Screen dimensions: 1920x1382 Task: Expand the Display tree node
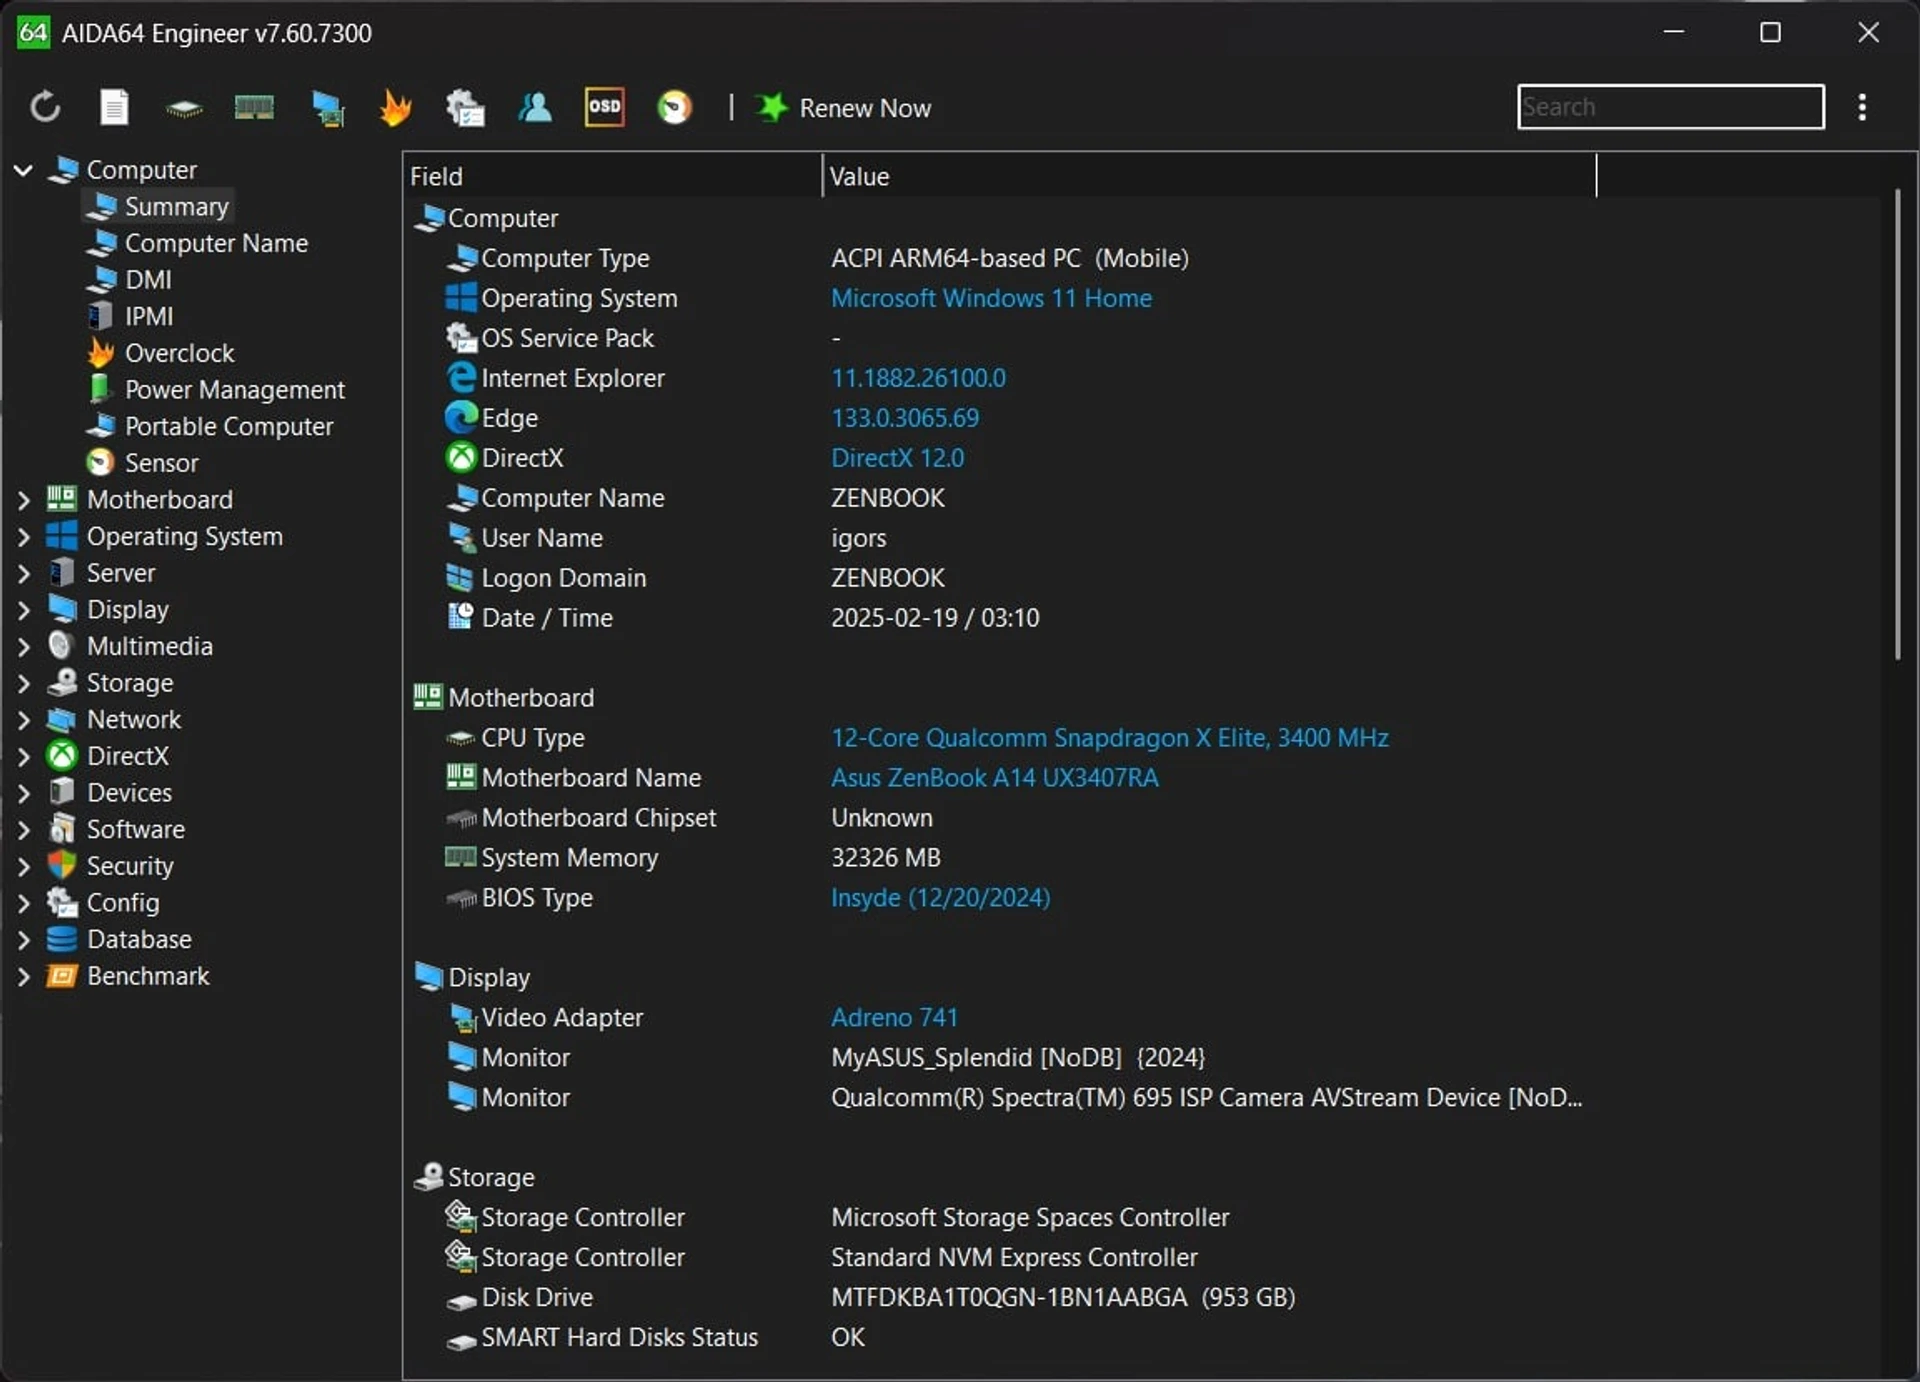23,610
